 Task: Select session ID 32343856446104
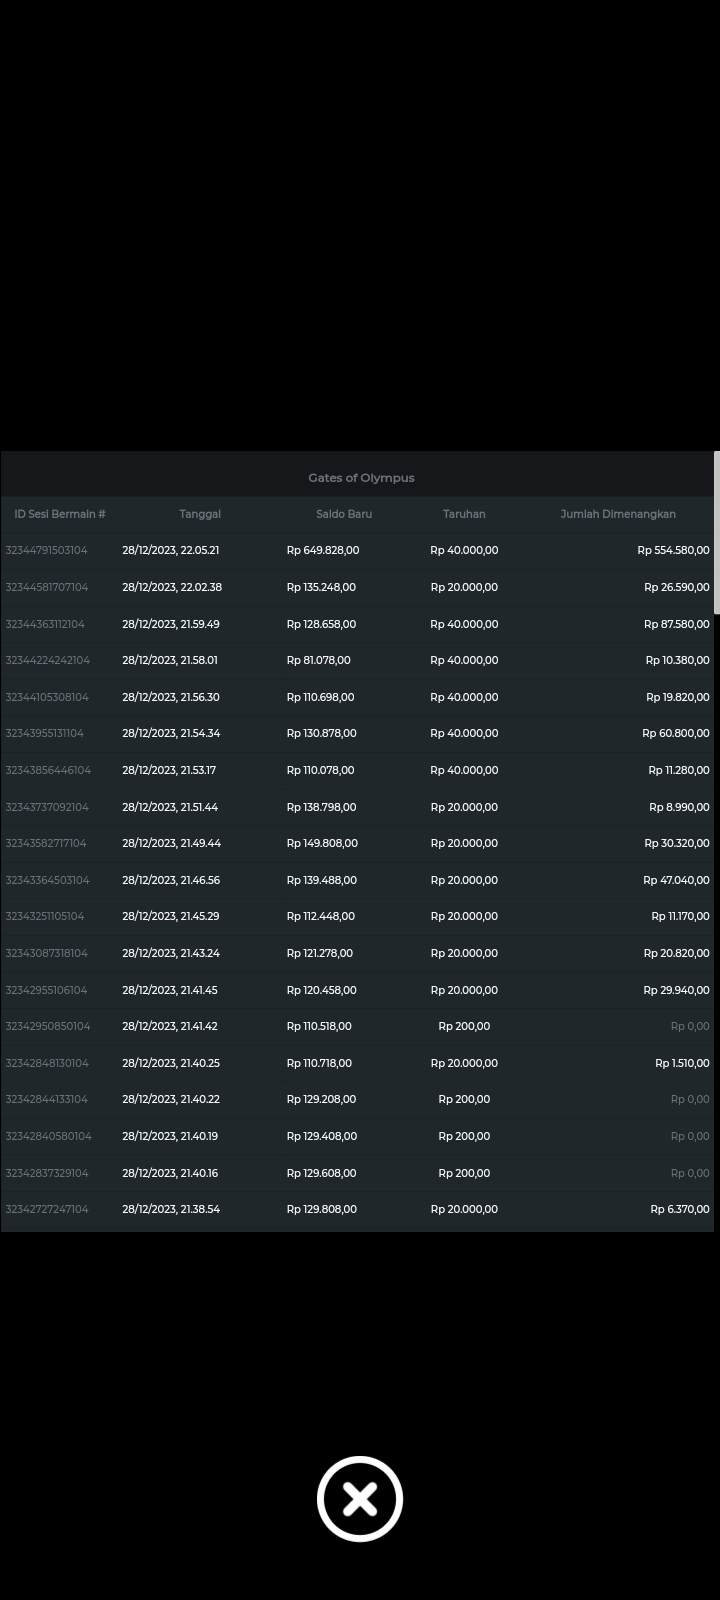point(48,770)
